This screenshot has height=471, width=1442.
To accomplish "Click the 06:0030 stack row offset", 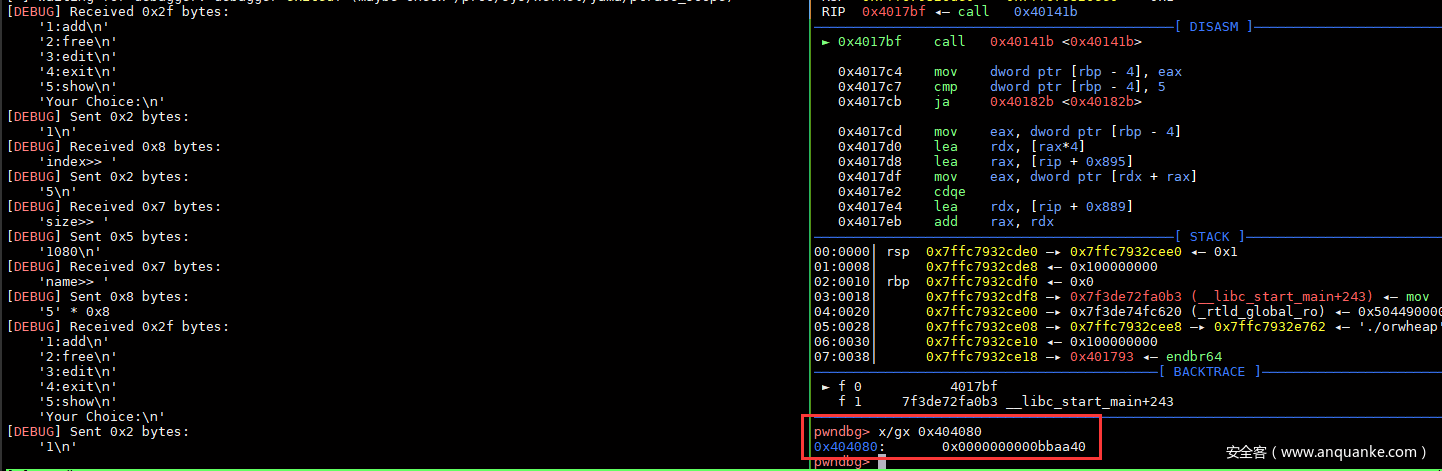I will (841, 341).
